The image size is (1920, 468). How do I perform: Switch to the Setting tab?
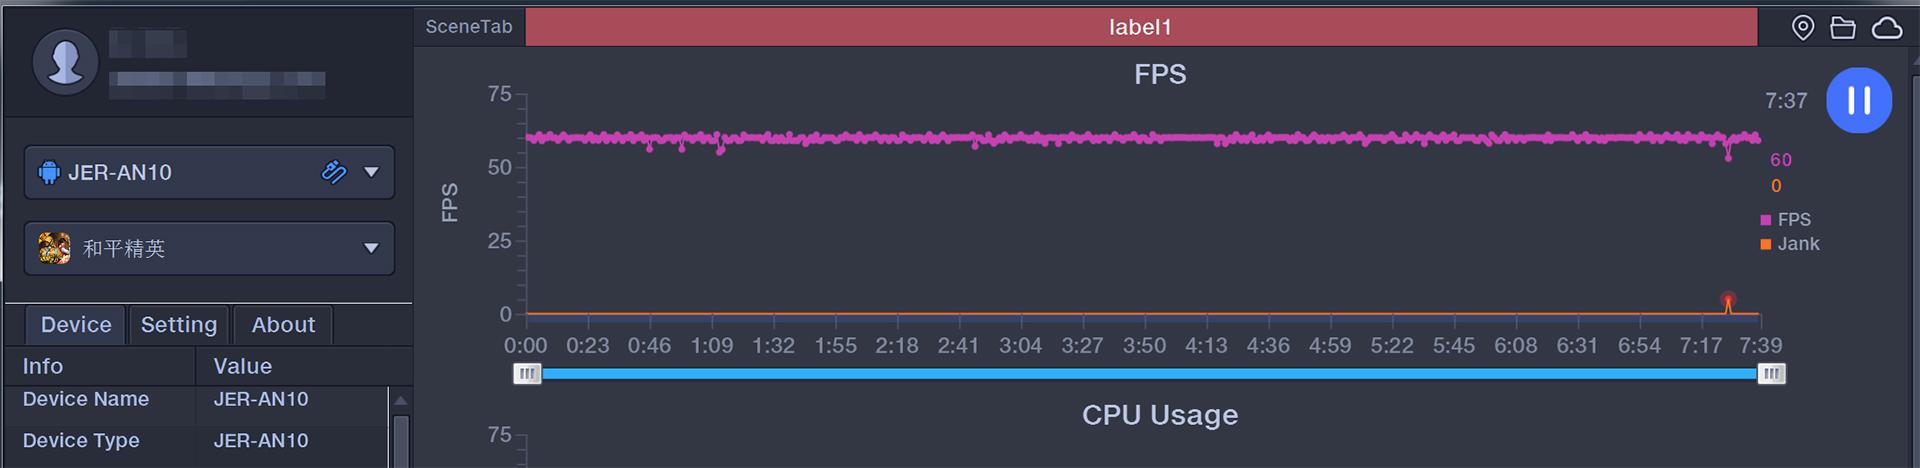179,325
